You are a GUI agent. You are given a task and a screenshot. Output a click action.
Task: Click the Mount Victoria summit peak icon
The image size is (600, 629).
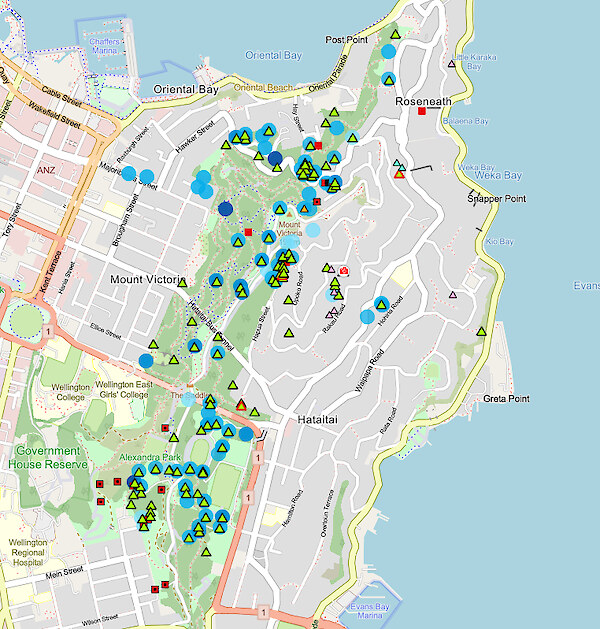click(289, 215)
